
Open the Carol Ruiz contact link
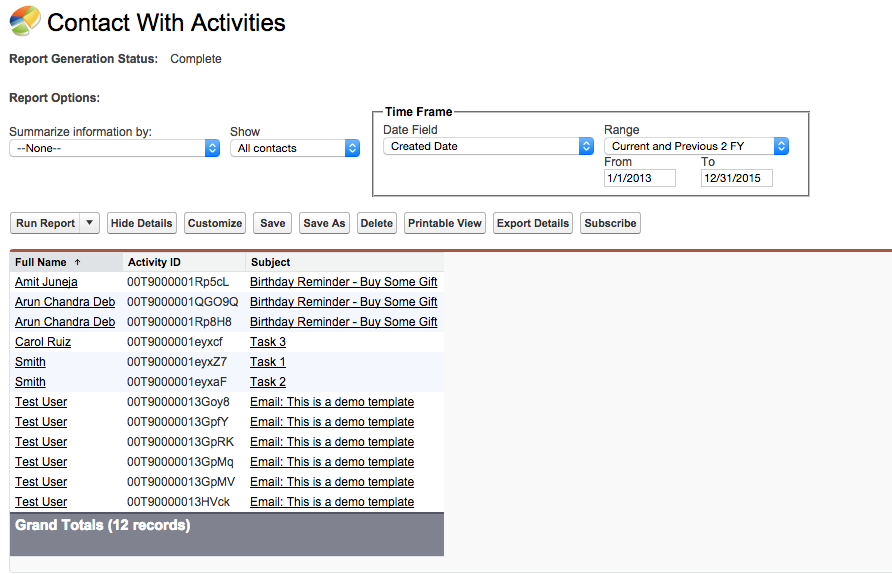(43, 342)
